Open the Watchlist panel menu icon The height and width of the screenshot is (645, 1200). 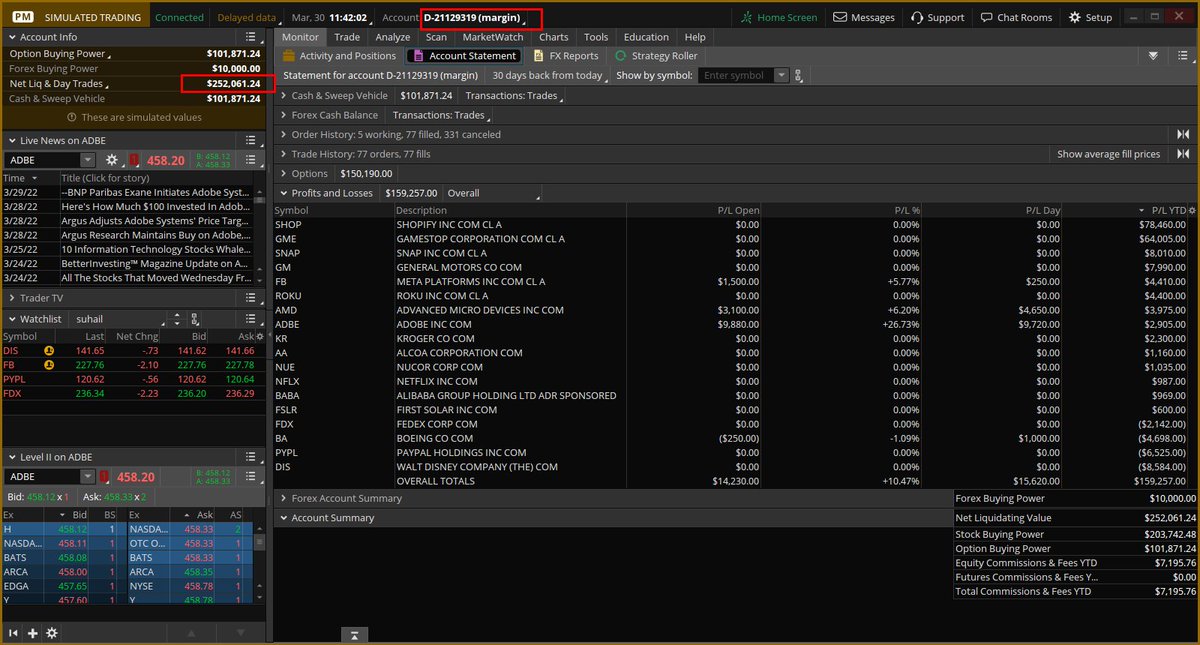tap(253, 318)
